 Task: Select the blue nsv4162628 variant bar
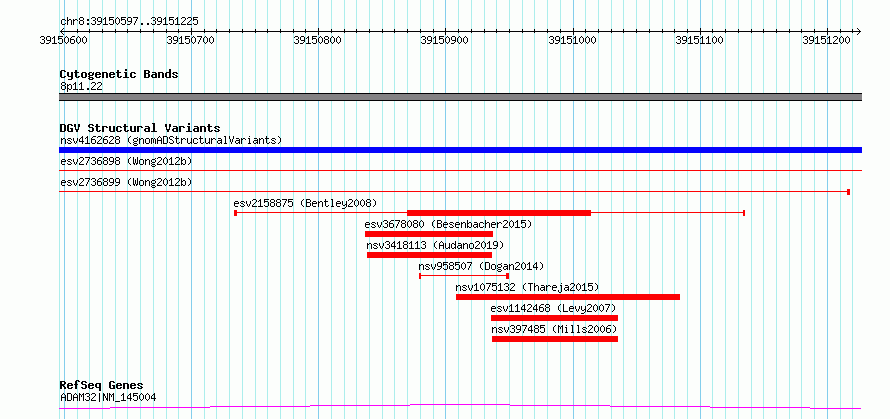460,150
